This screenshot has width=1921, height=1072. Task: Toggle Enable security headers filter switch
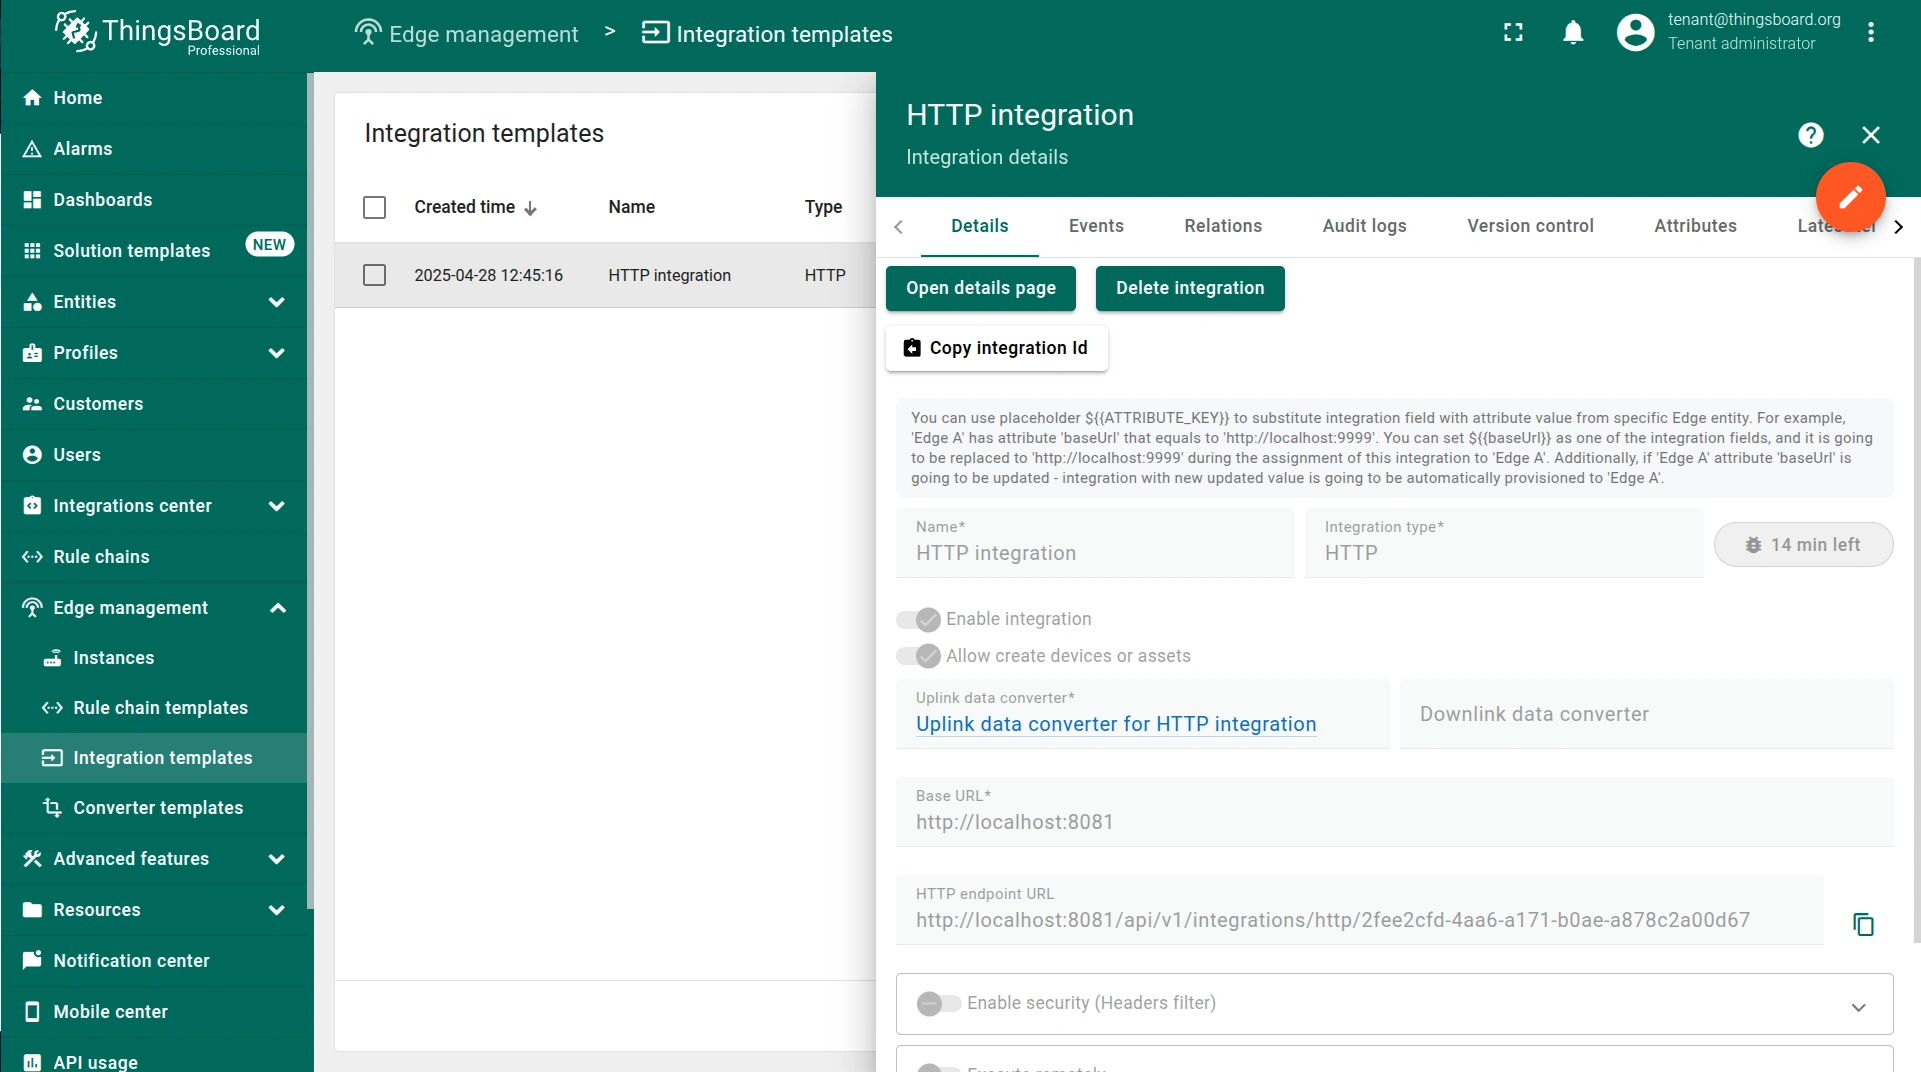pos(938,1003)
